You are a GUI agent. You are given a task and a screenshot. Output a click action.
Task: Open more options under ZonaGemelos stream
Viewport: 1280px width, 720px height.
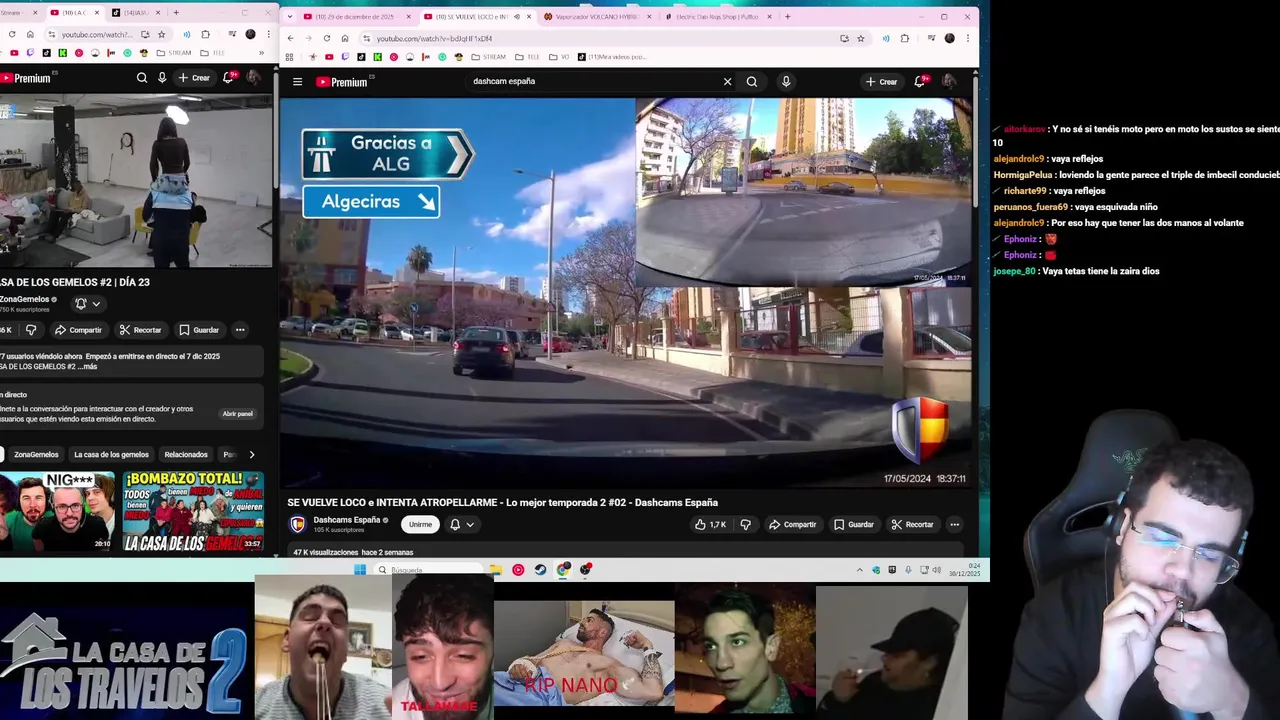(240, 330)
